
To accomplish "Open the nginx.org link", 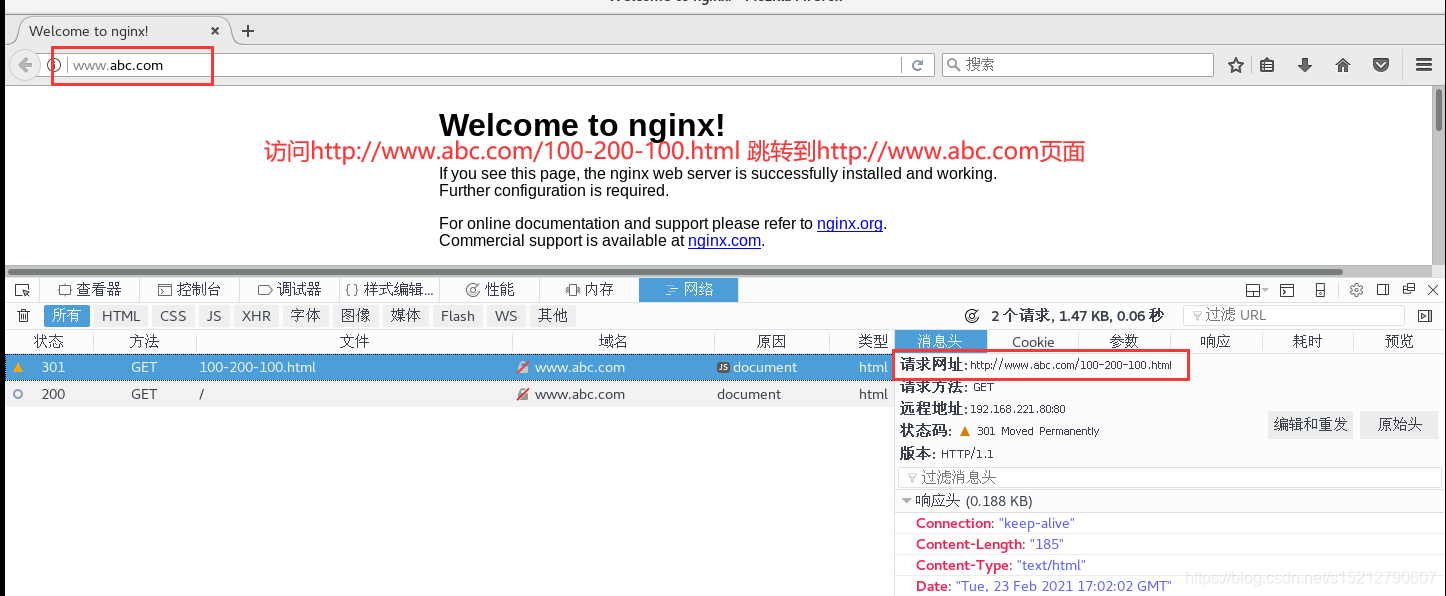I will tap(850, 224).
